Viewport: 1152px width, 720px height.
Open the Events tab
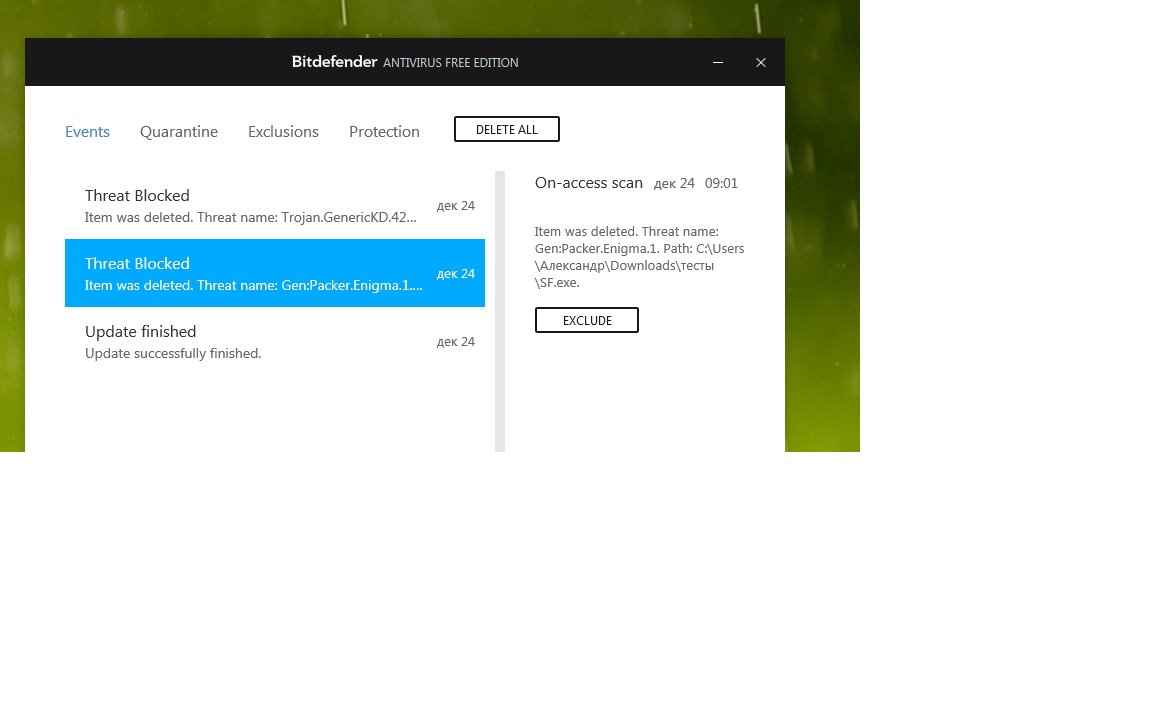click(x=87, y=132)
